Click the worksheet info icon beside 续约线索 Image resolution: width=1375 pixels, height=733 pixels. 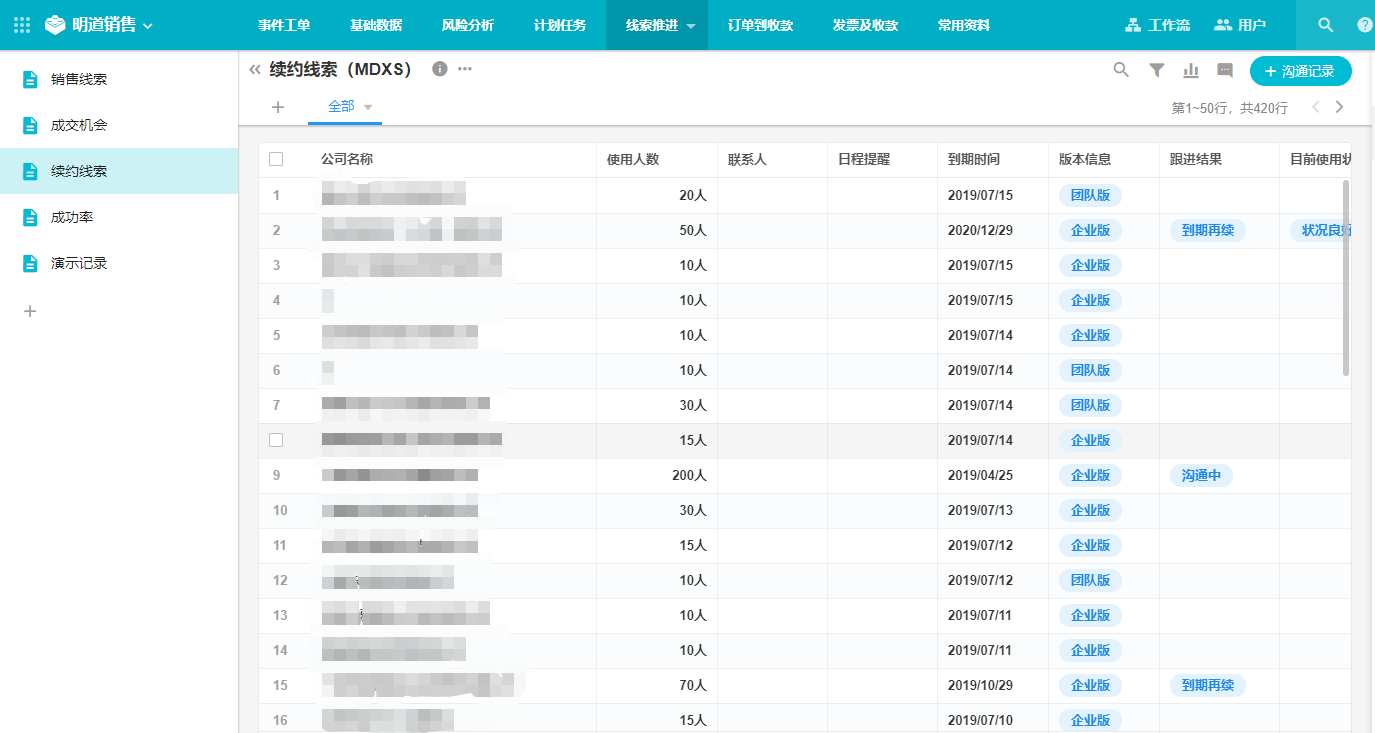click(439, 69)
